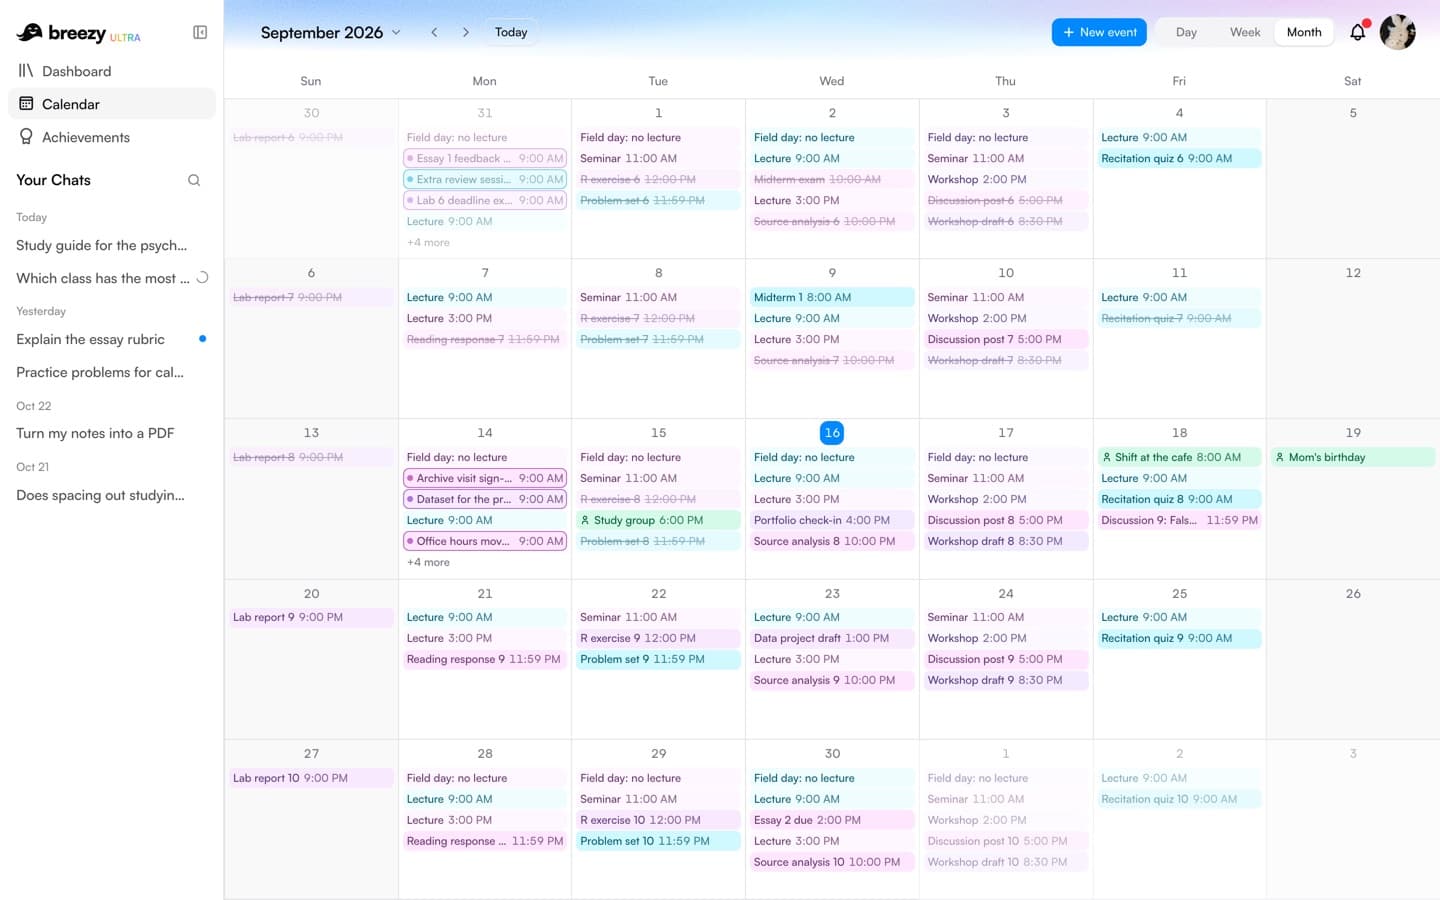Select day 26 cell

pyautogui.click(x=1353, y=659)
